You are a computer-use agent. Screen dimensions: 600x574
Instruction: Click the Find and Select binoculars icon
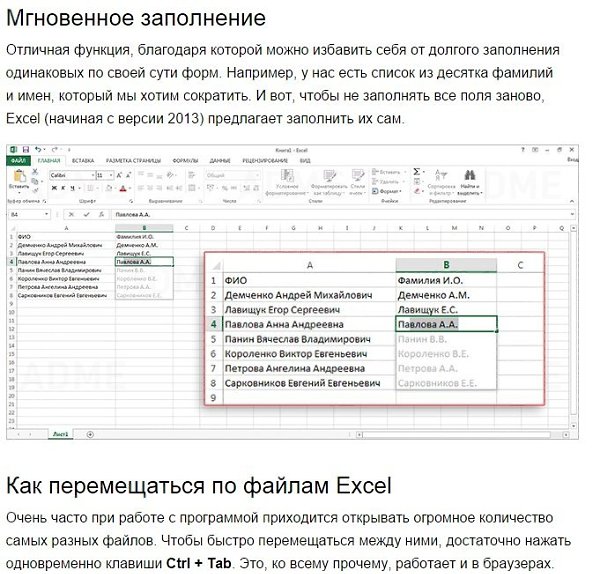coord(470,176)
